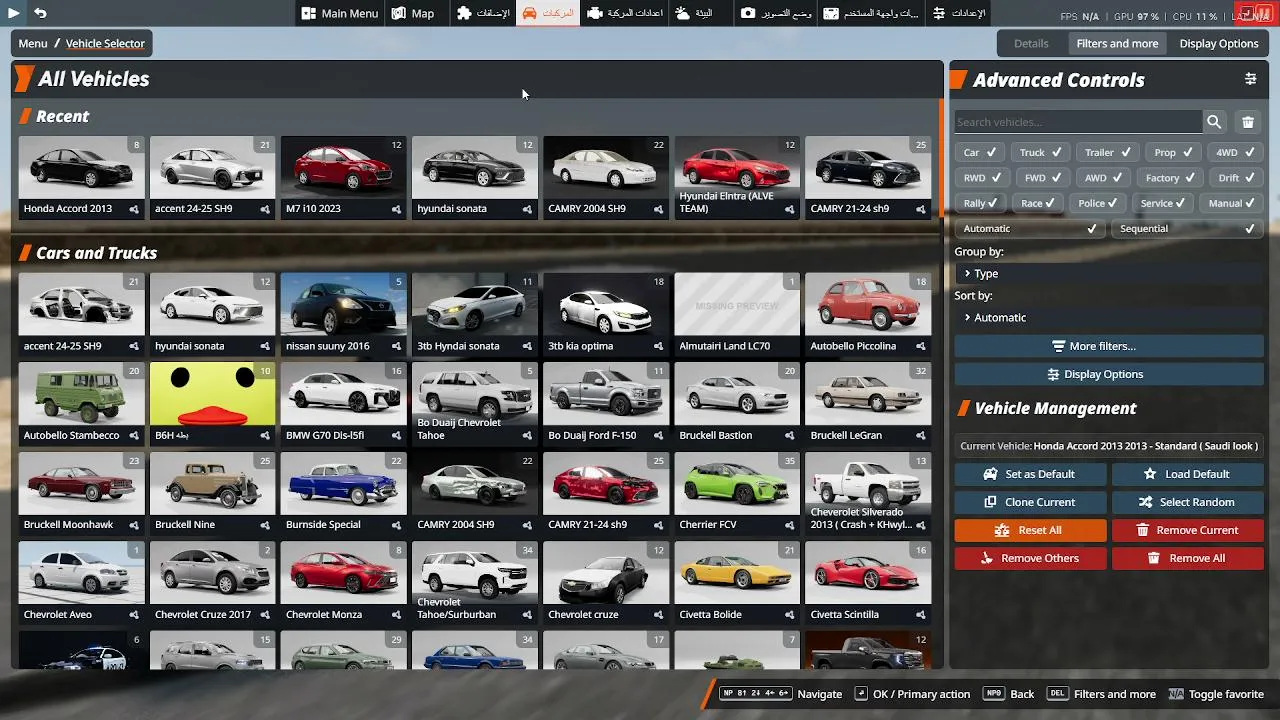Viewport: 1280px width, 720px height.
Task: Open the Map tab in the top bar
Action: click(413, 13)
